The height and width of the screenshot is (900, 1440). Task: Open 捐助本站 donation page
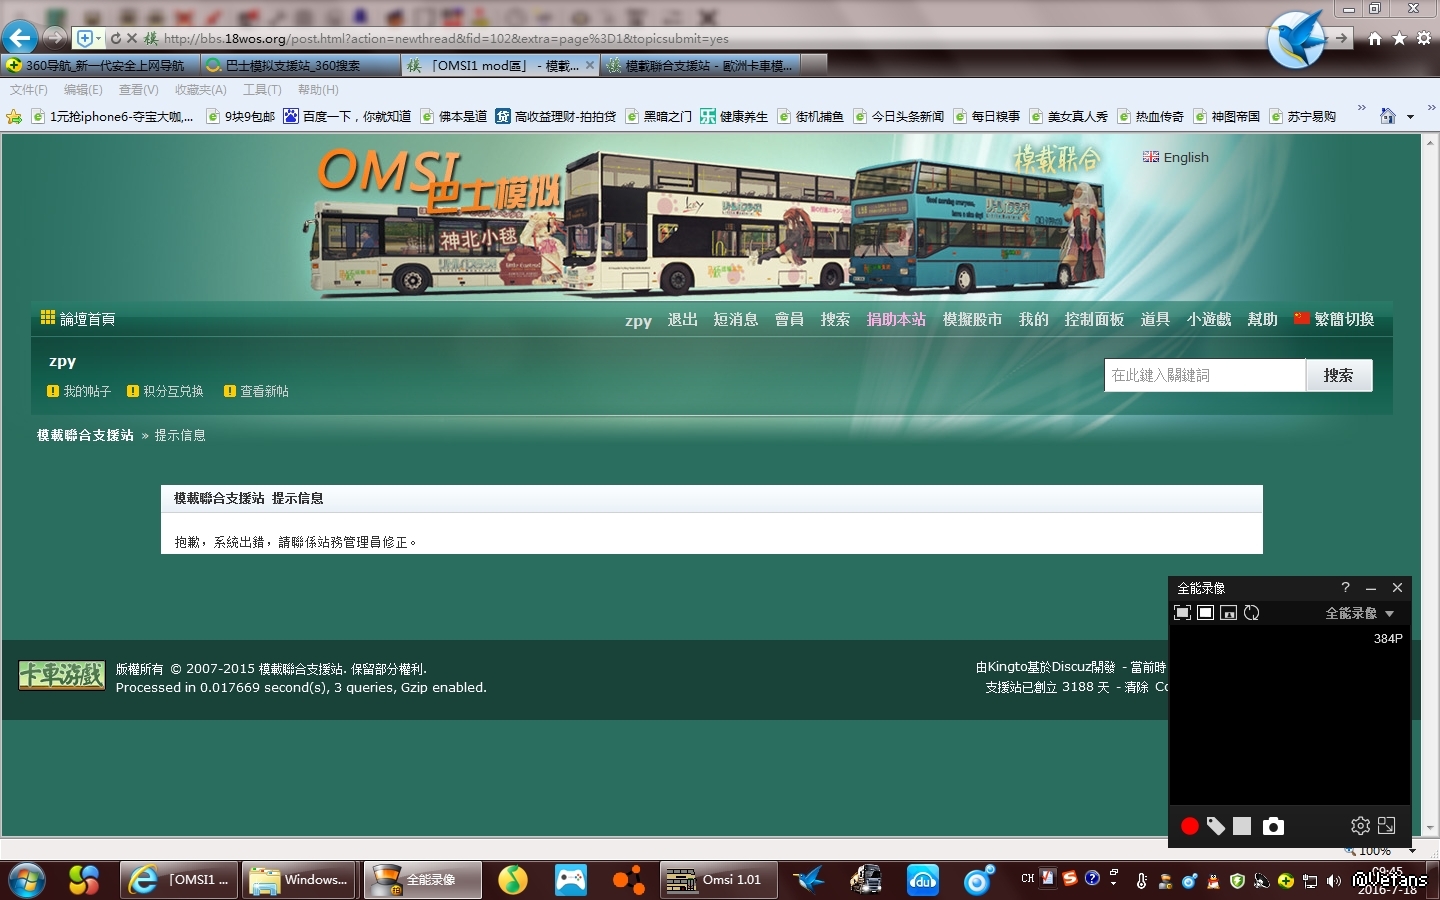pos(896,319)
